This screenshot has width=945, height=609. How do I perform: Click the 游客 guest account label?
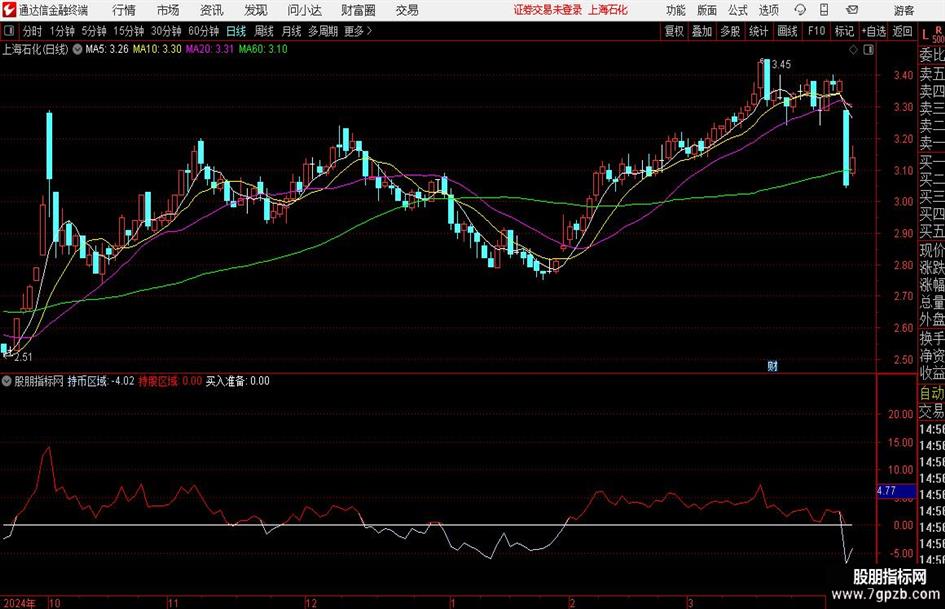(x=903, y=10)
